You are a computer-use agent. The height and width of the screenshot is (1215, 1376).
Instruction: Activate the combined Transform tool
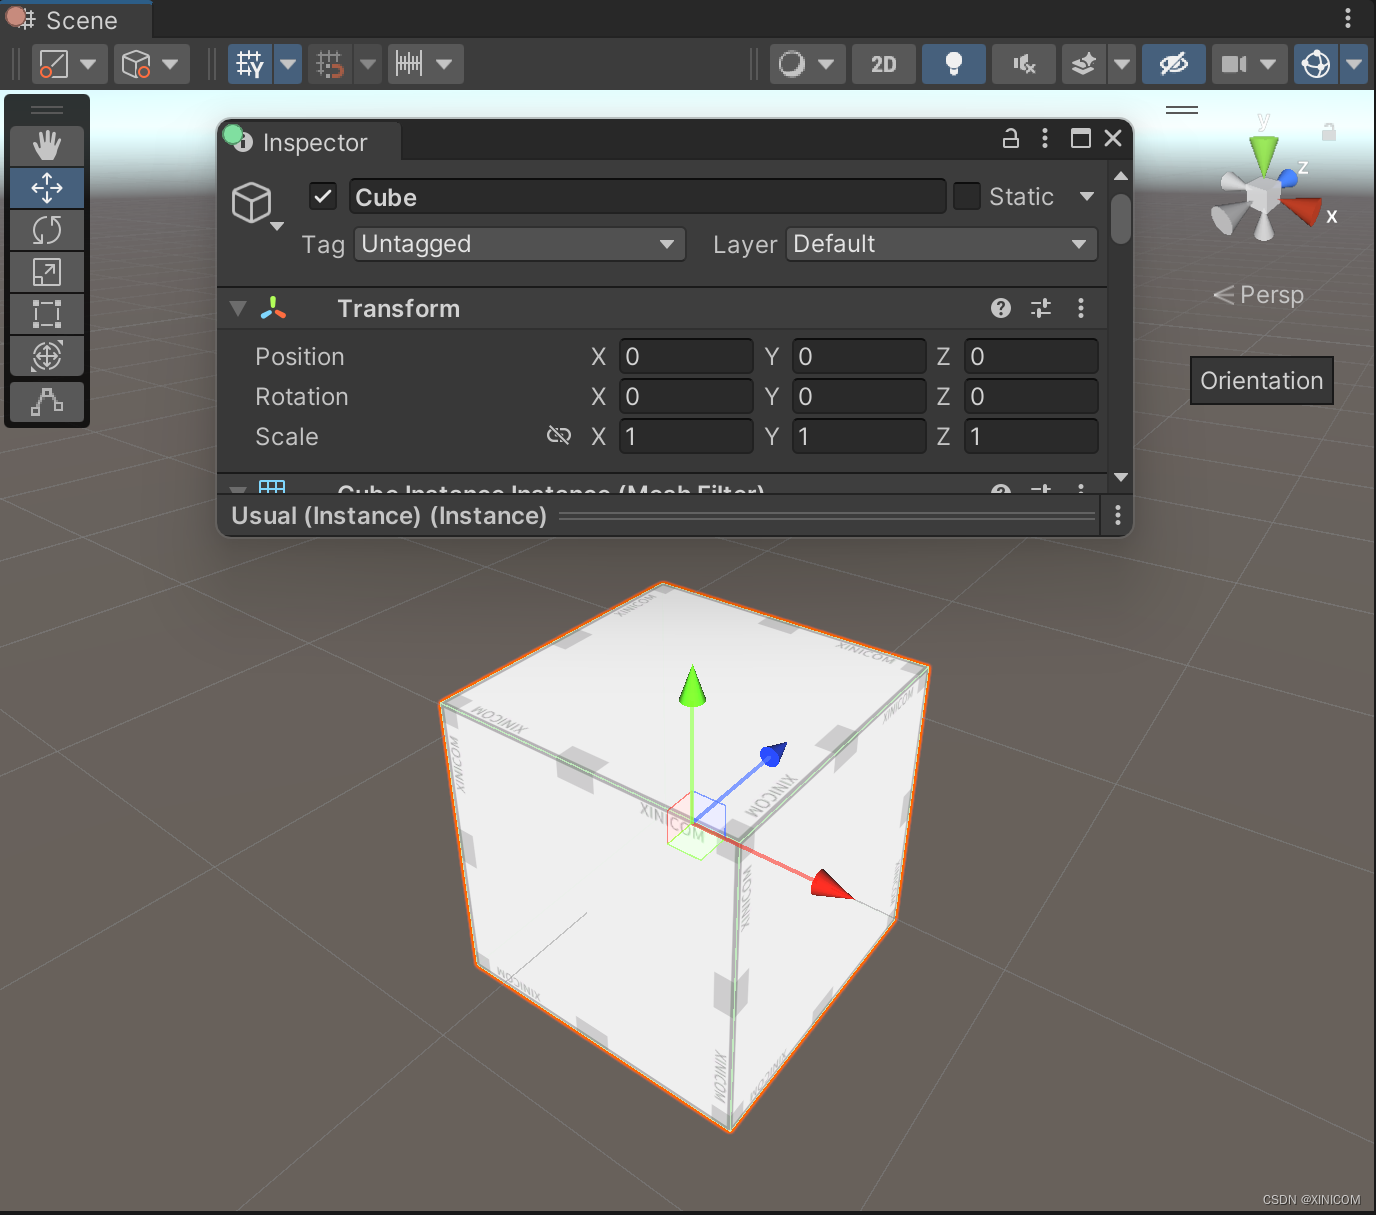(x=47, y=355)
